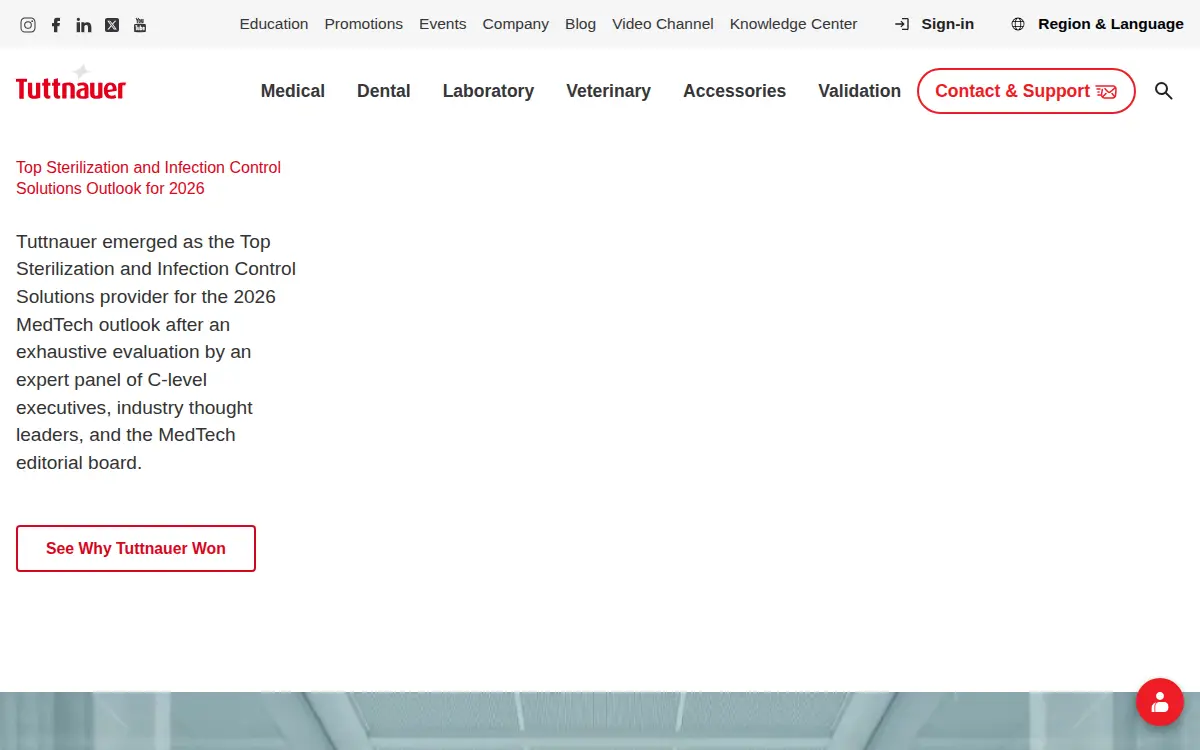
Task: Open Tuttnauer's LinkedIn page
Action: [84, 25]
